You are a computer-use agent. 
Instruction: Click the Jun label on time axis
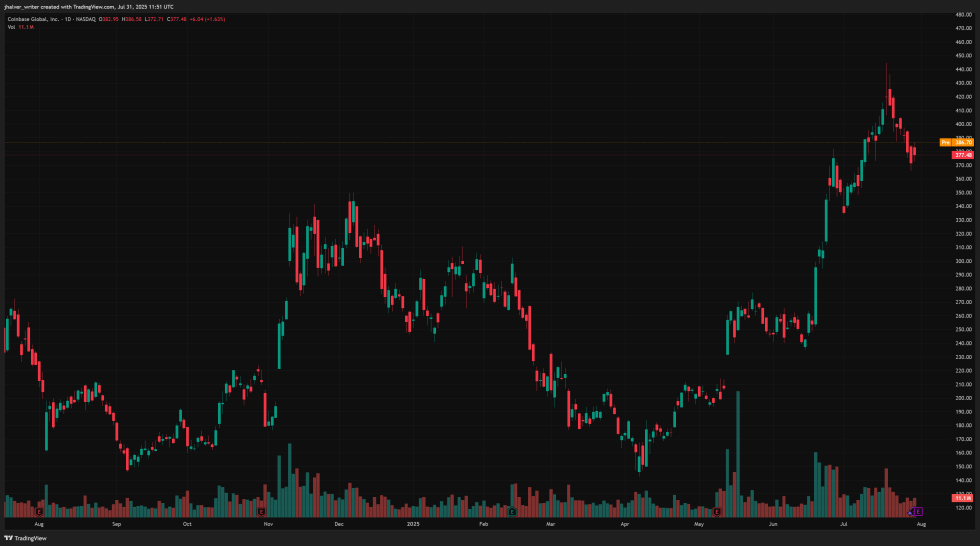coord(774,522)
